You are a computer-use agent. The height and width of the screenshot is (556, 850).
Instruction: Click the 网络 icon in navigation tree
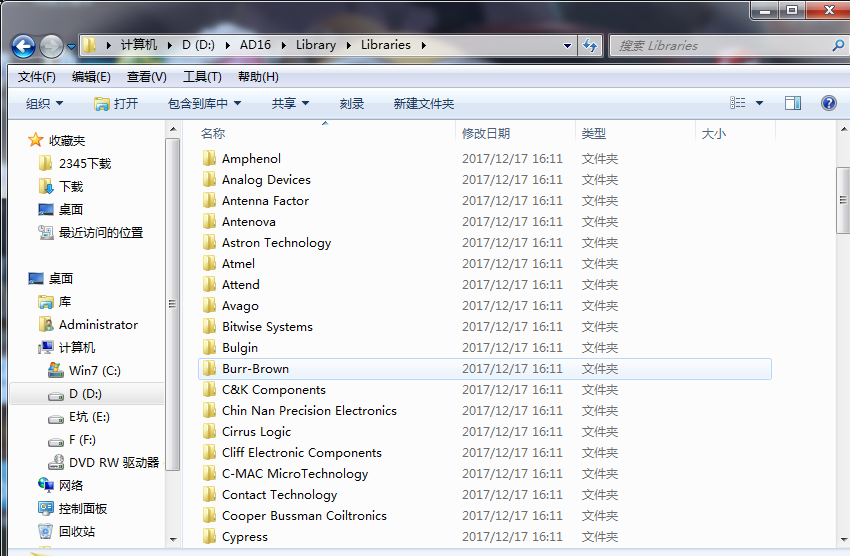[x=46, y=485]
